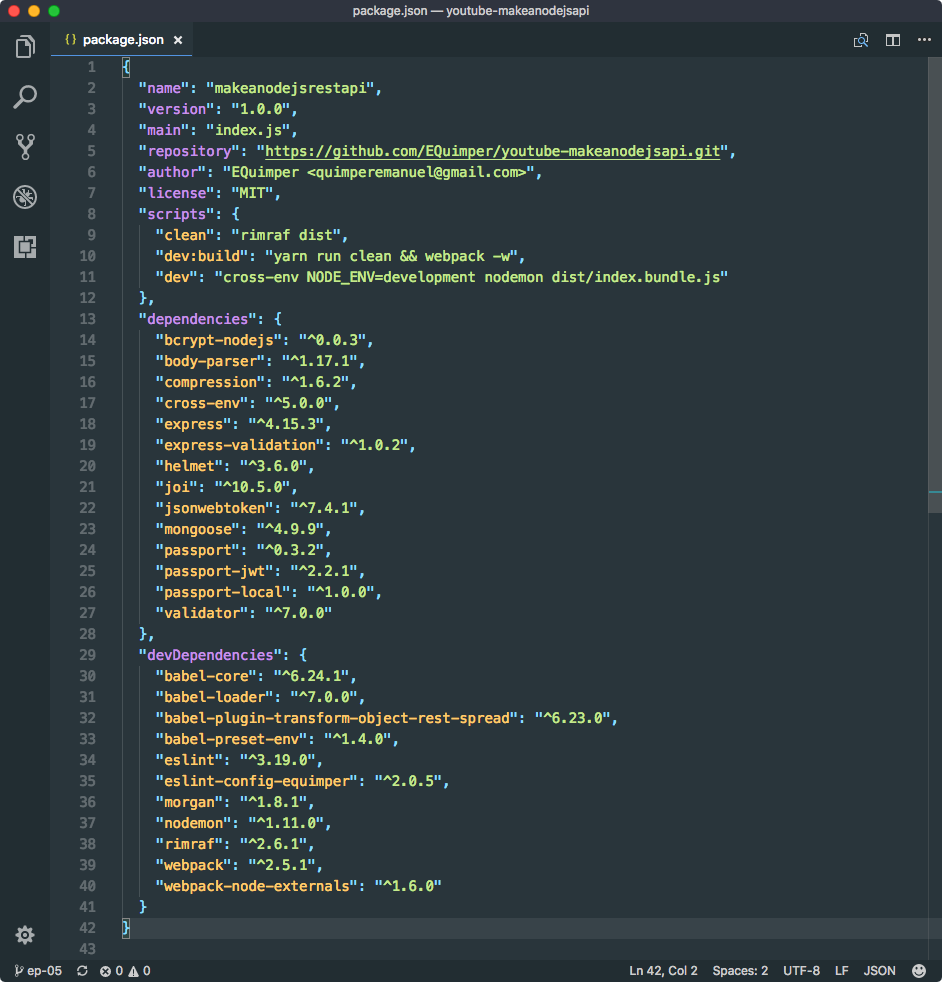Screen dimensions: 942x982
Task: Open the UTF-8 encoding picker
Action: (801, 970)
